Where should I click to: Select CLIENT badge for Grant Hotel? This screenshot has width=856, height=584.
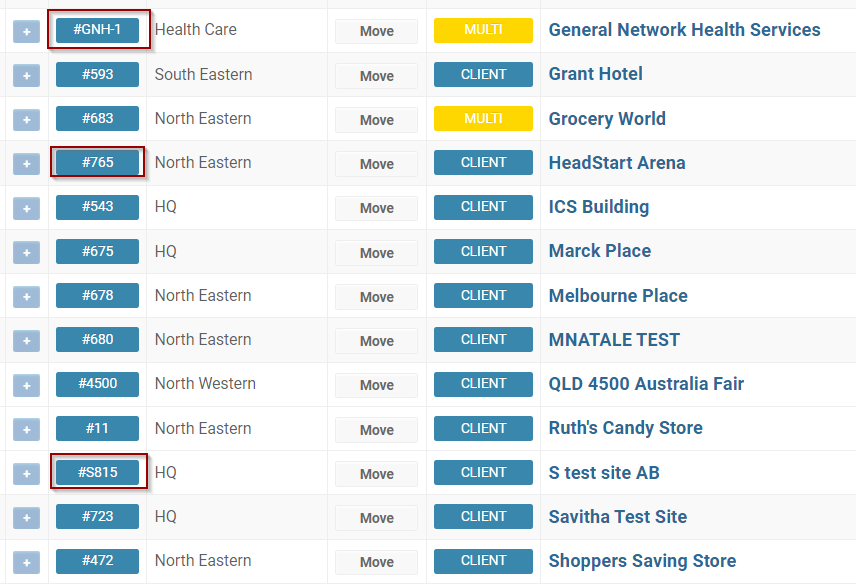click(x=483, y=74)
